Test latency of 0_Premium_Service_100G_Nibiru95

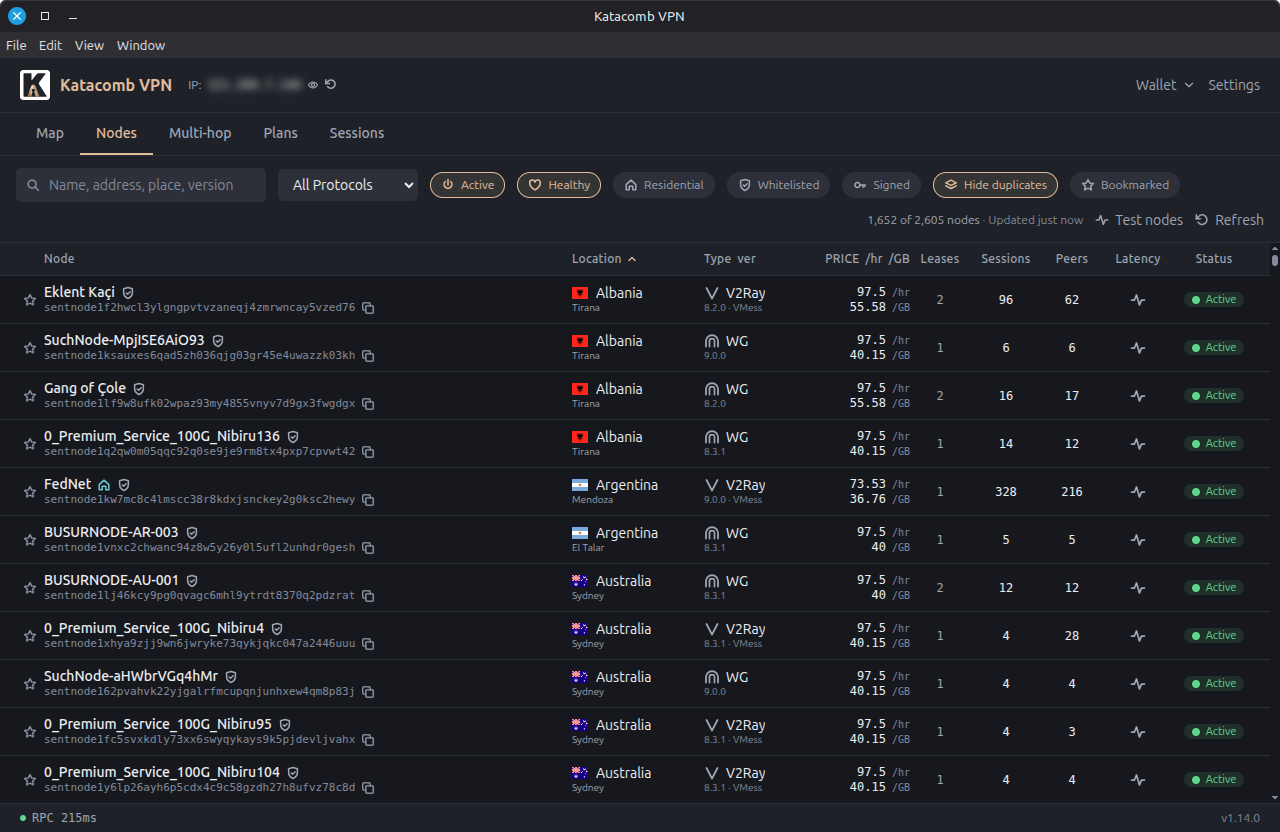point(1138,732)
